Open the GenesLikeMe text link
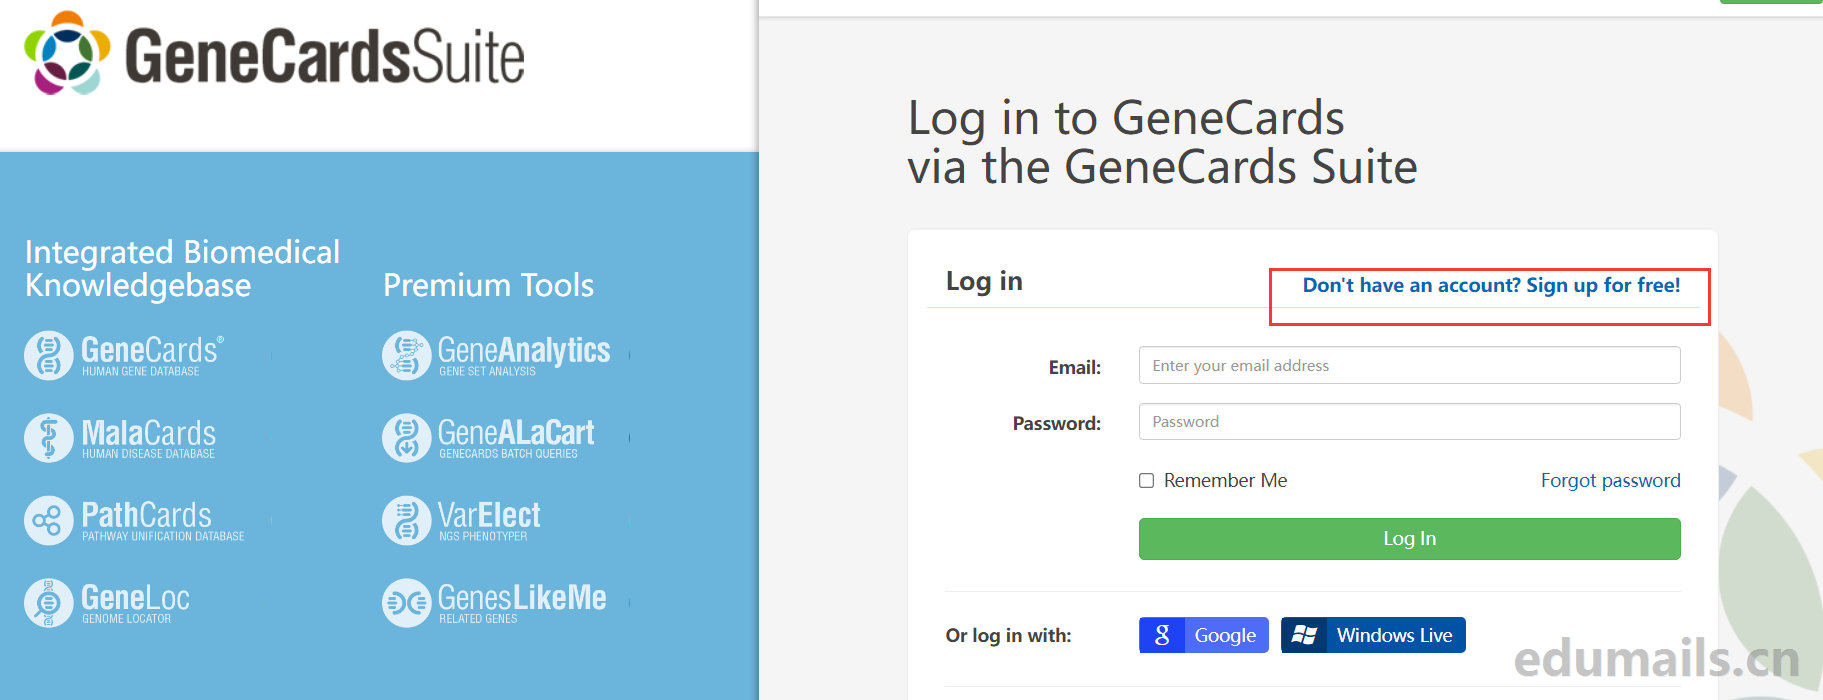The width and height of the screenshot is (1823, 700). pyautogui.click(x=522, y=598)
